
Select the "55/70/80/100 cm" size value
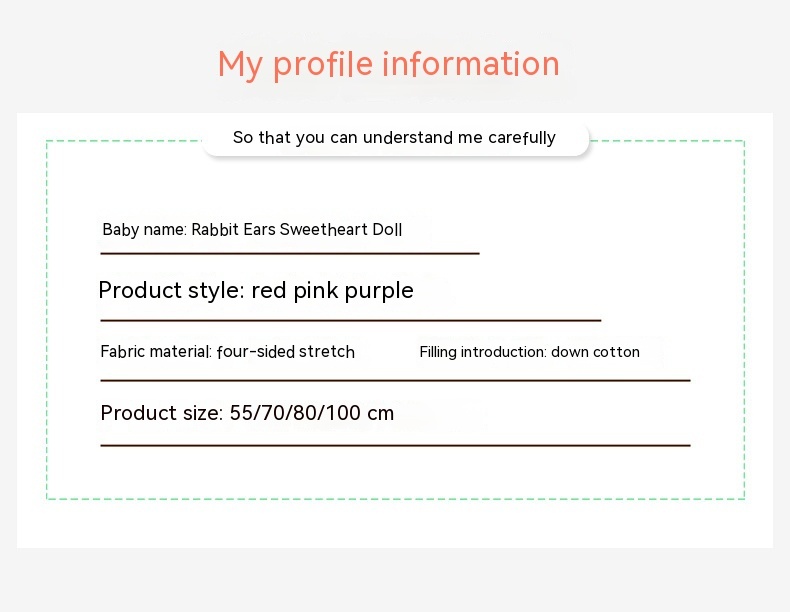pyautogui.click(x=312, y=413)
